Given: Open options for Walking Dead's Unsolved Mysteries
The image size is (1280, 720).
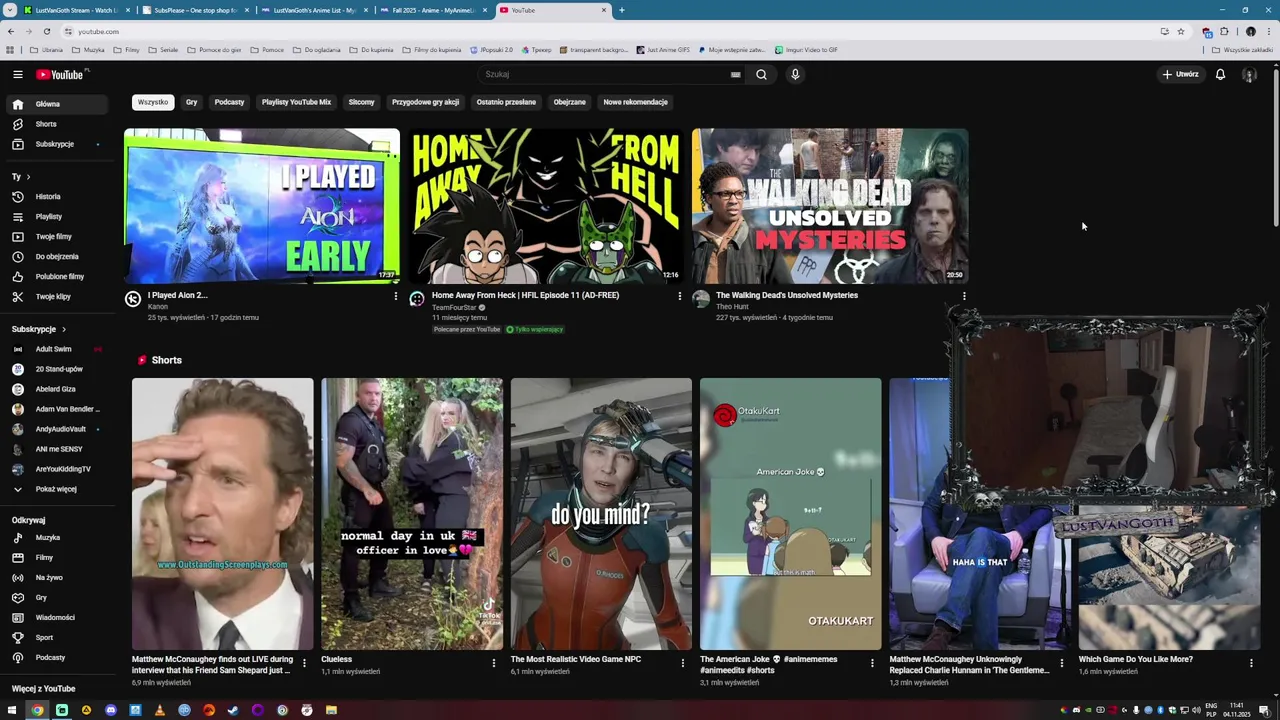Looking at the screenshot, I should (x=964, y=296).
